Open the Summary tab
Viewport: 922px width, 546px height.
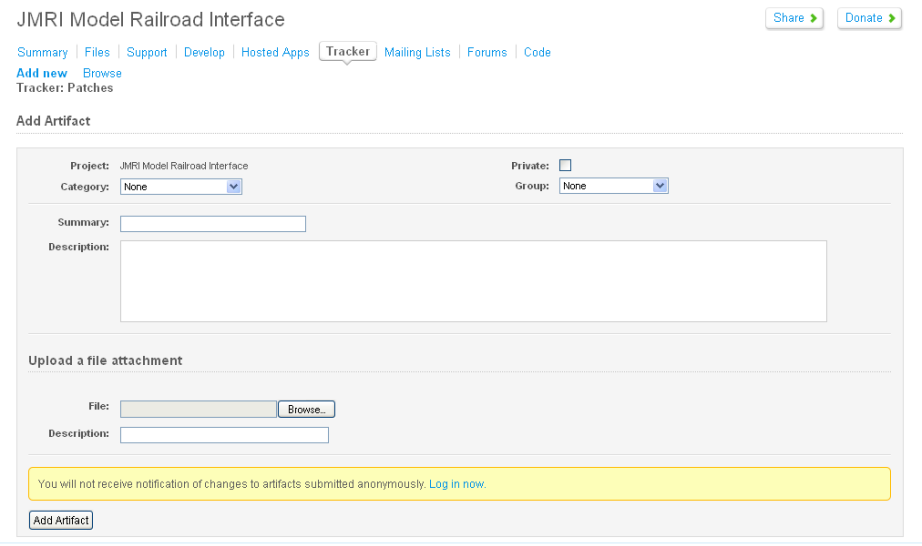[42, 52]
